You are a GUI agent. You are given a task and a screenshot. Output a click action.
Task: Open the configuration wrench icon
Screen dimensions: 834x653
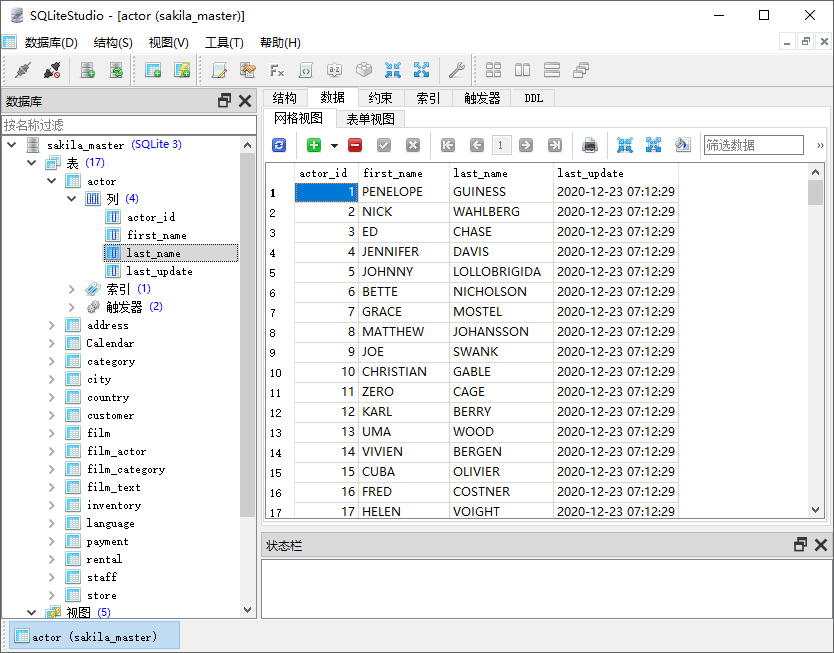457,70
